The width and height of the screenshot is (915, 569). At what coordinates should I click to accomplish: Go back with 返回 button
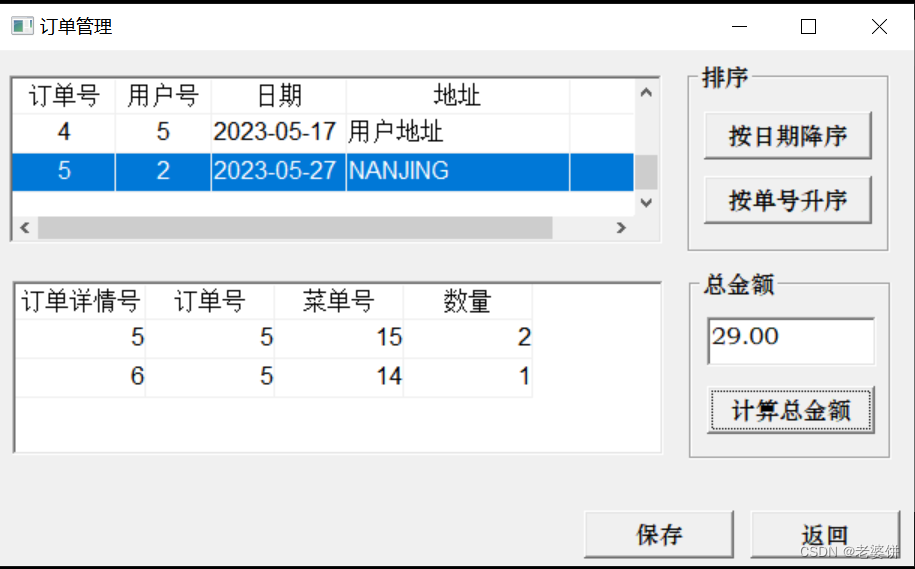(x=825, y=535)
